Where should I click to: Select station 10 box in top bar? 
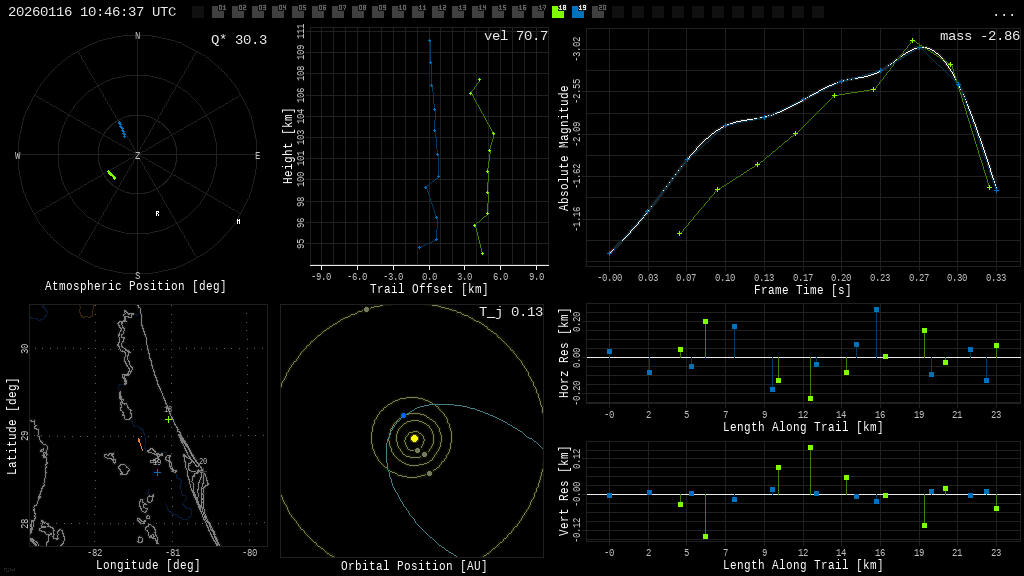click(398, 12)
